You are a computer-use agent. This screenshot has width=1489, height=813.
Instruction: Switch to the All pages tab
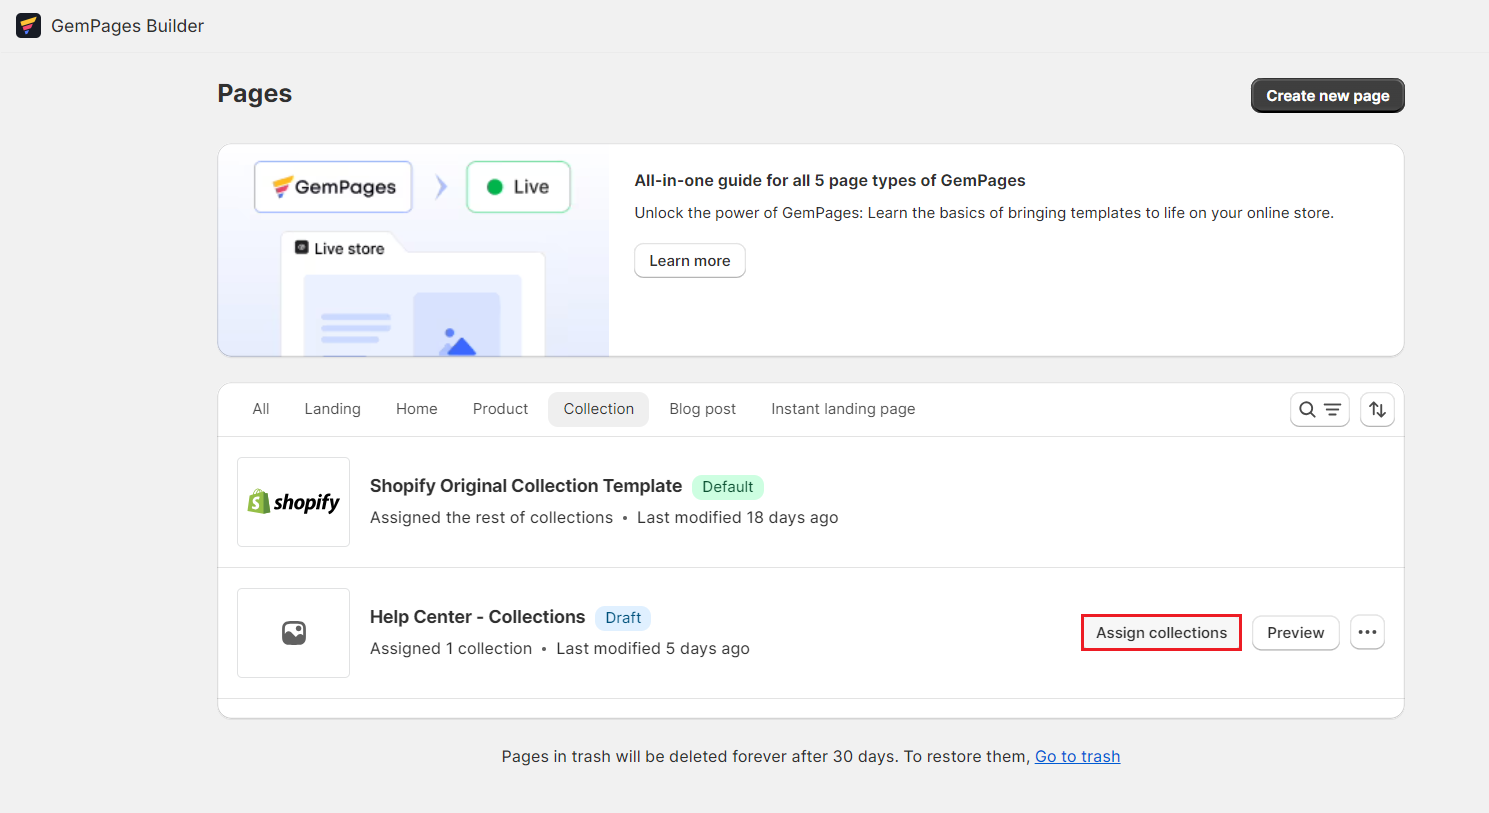260,408
